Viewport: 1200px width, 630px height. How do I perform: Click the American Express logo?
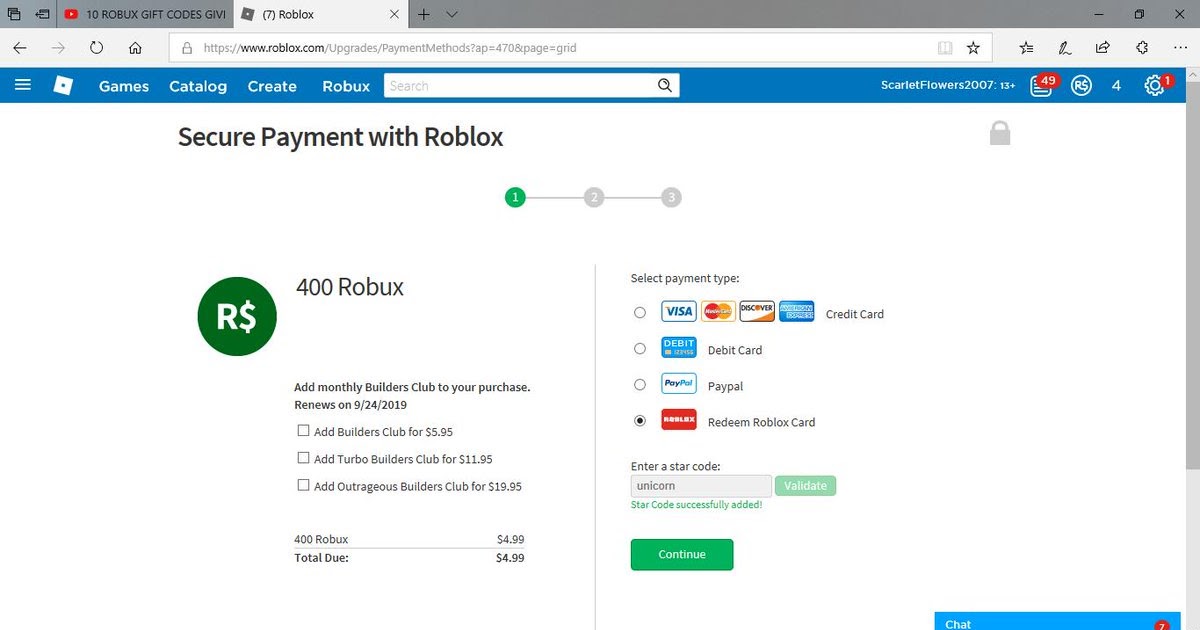[x=797, y=311]
